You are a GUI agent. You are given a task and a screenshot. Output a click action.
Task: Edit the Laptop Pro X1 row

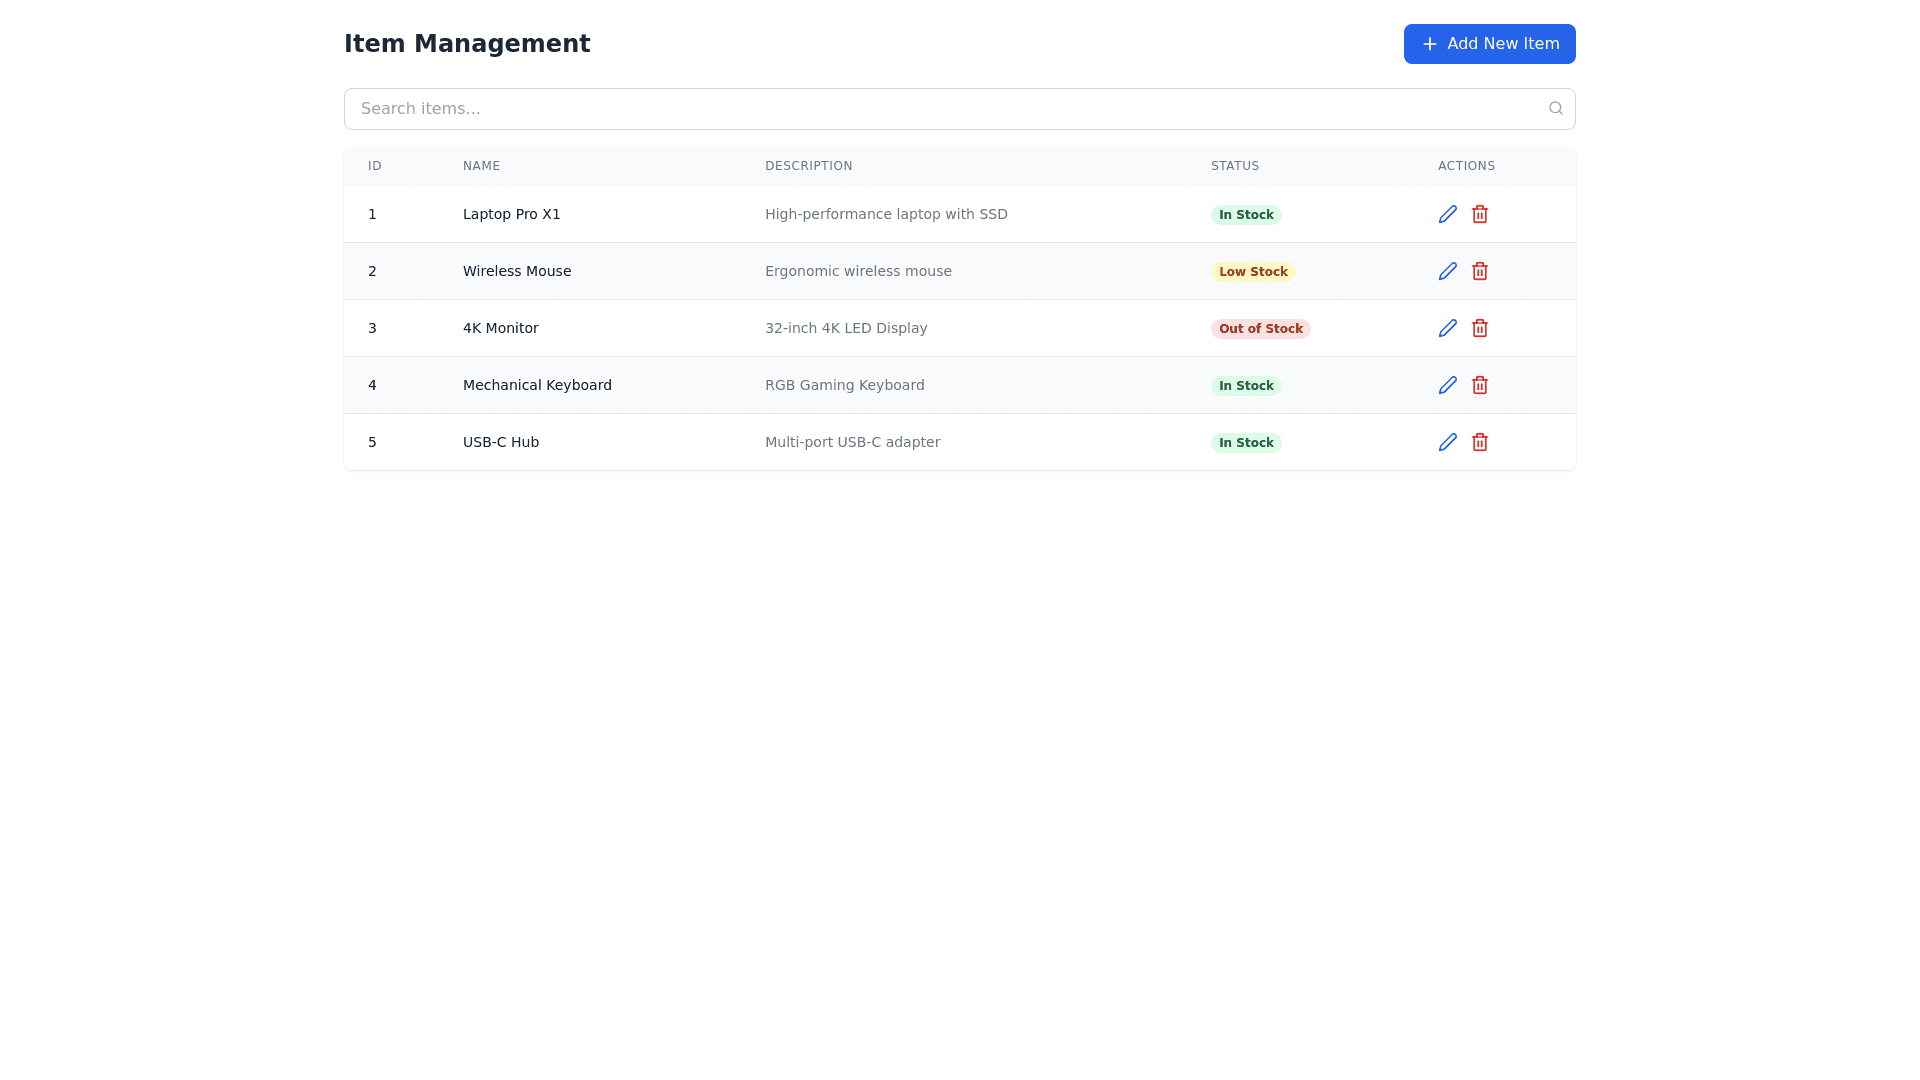coord(1447,214)
